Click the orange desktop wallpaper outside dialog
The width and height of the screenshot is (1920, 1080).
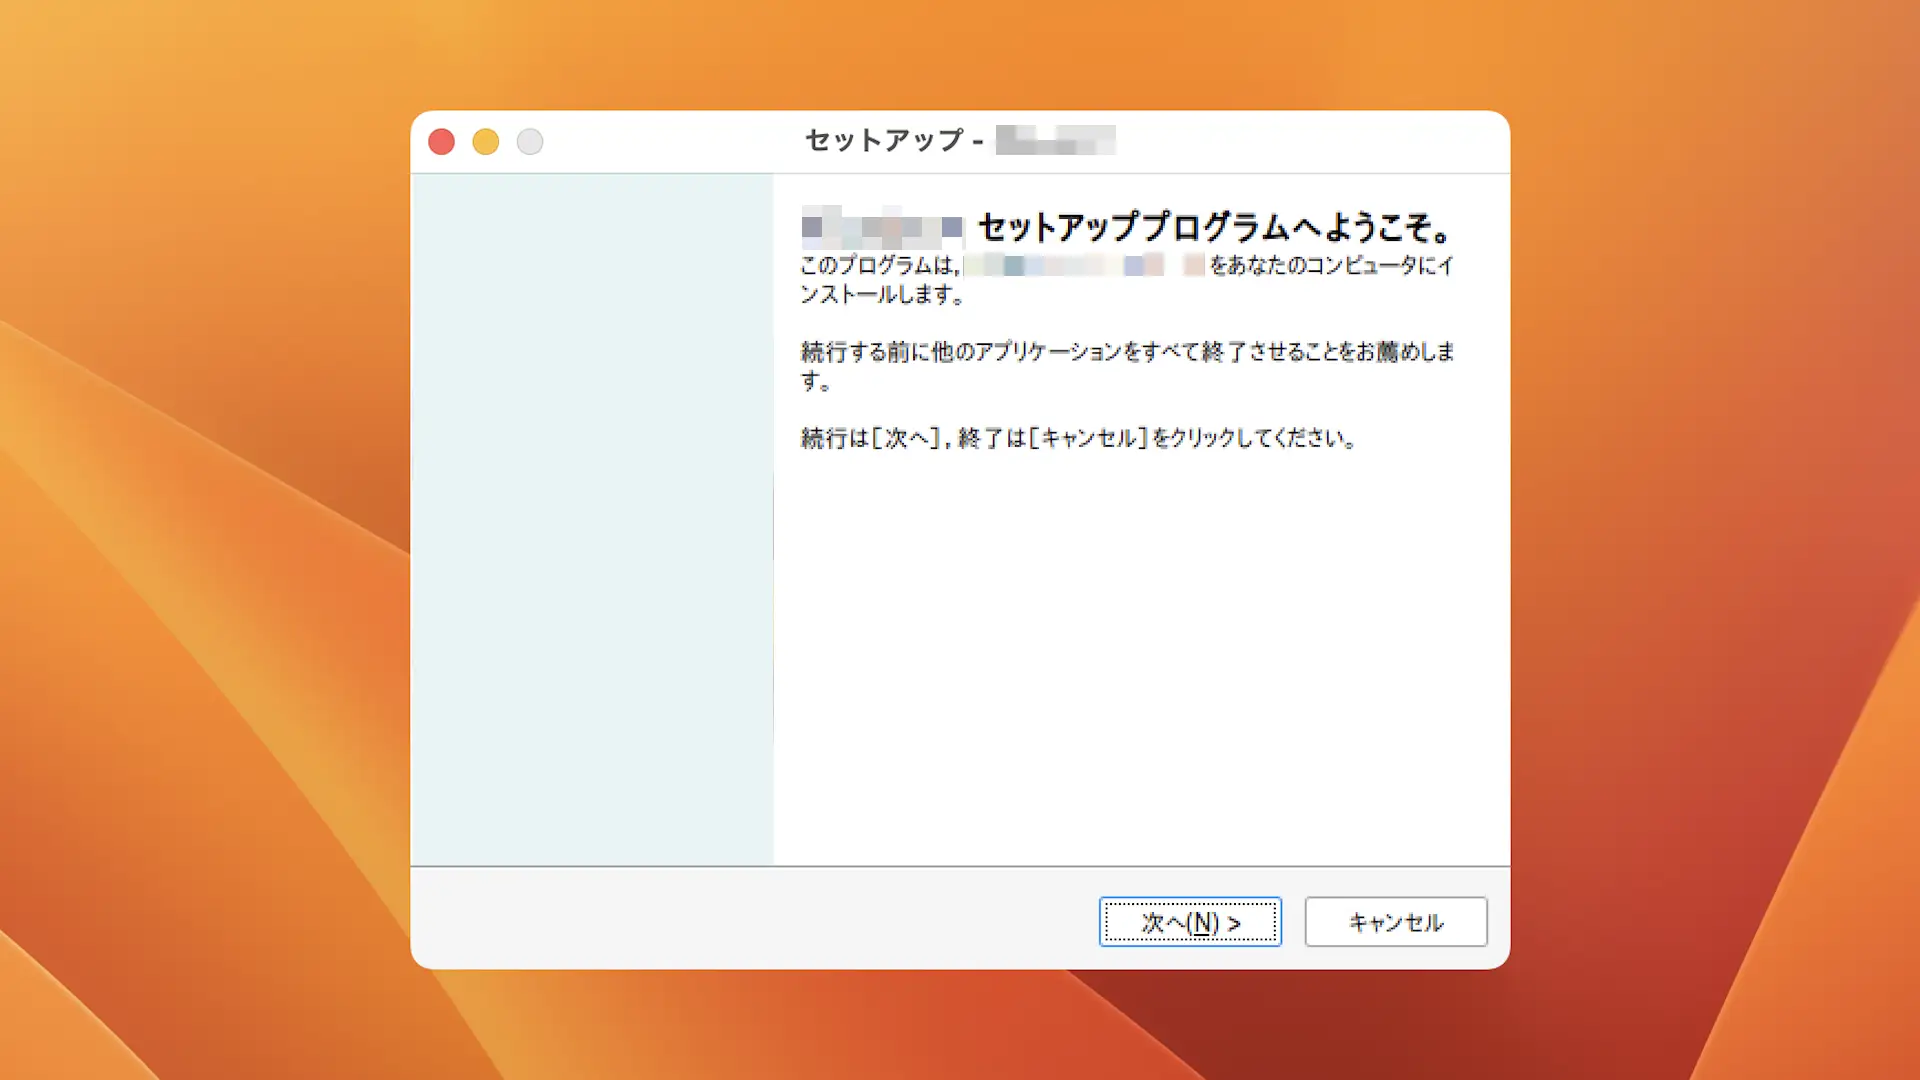pos(200,540)
